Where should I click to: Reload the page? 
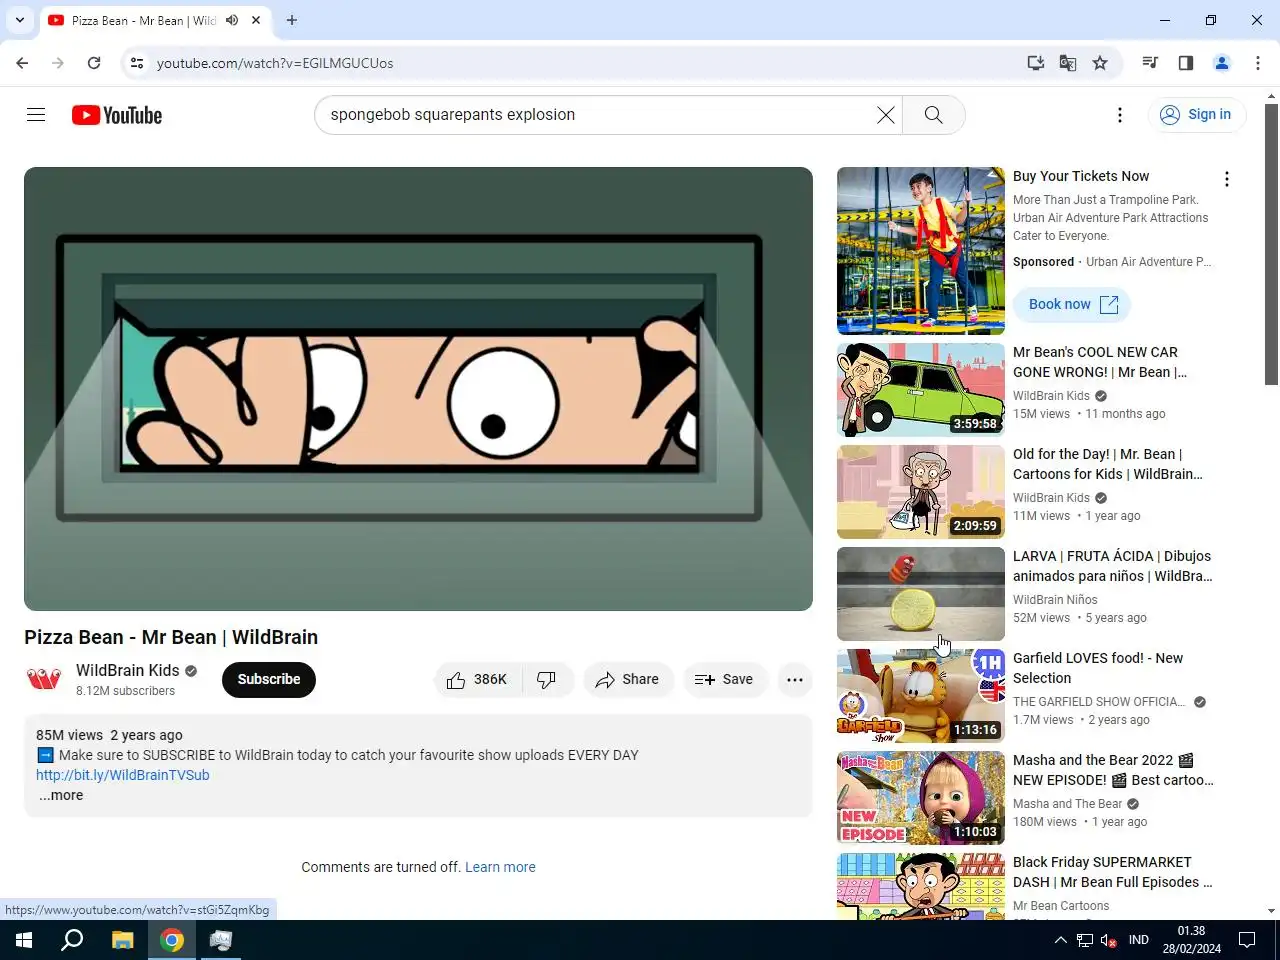coord(94,63)
